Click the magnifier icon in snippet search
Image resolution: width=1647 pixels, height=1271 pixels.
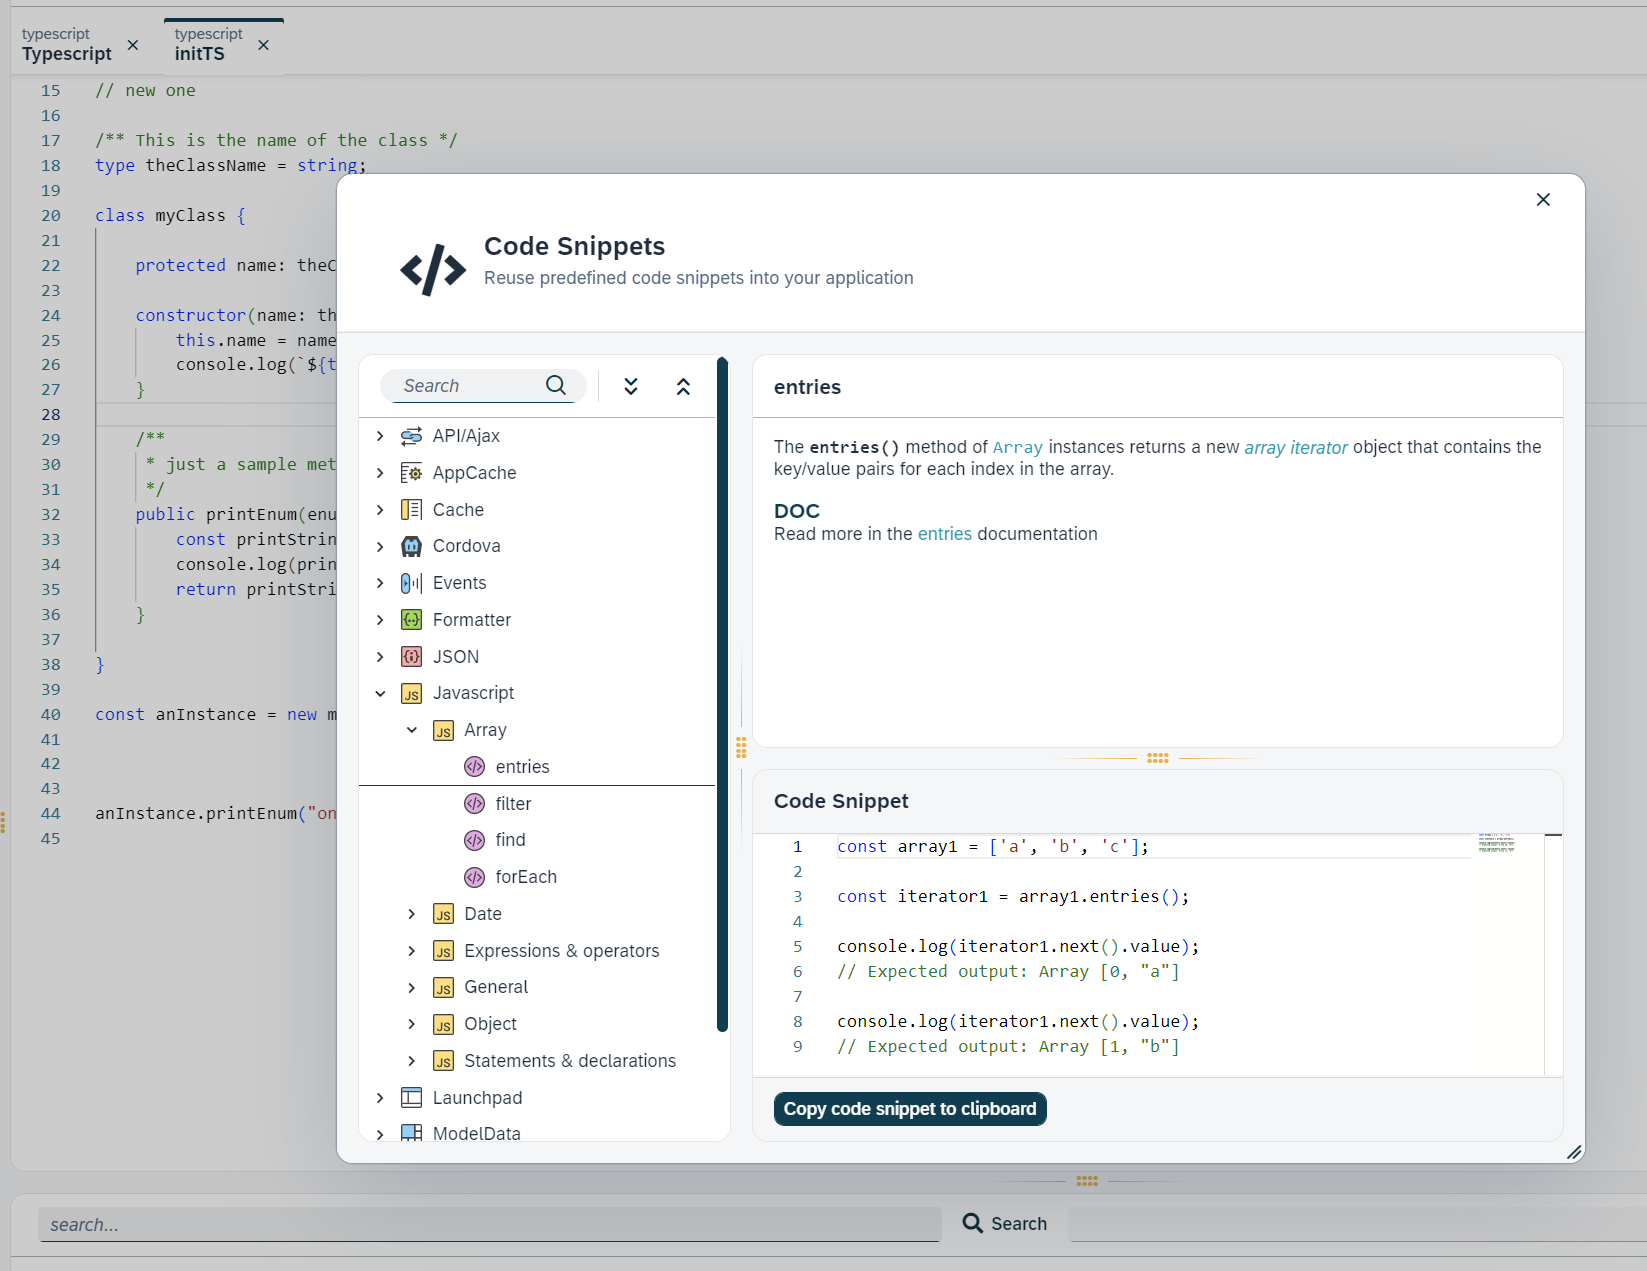tap(556, 385)
